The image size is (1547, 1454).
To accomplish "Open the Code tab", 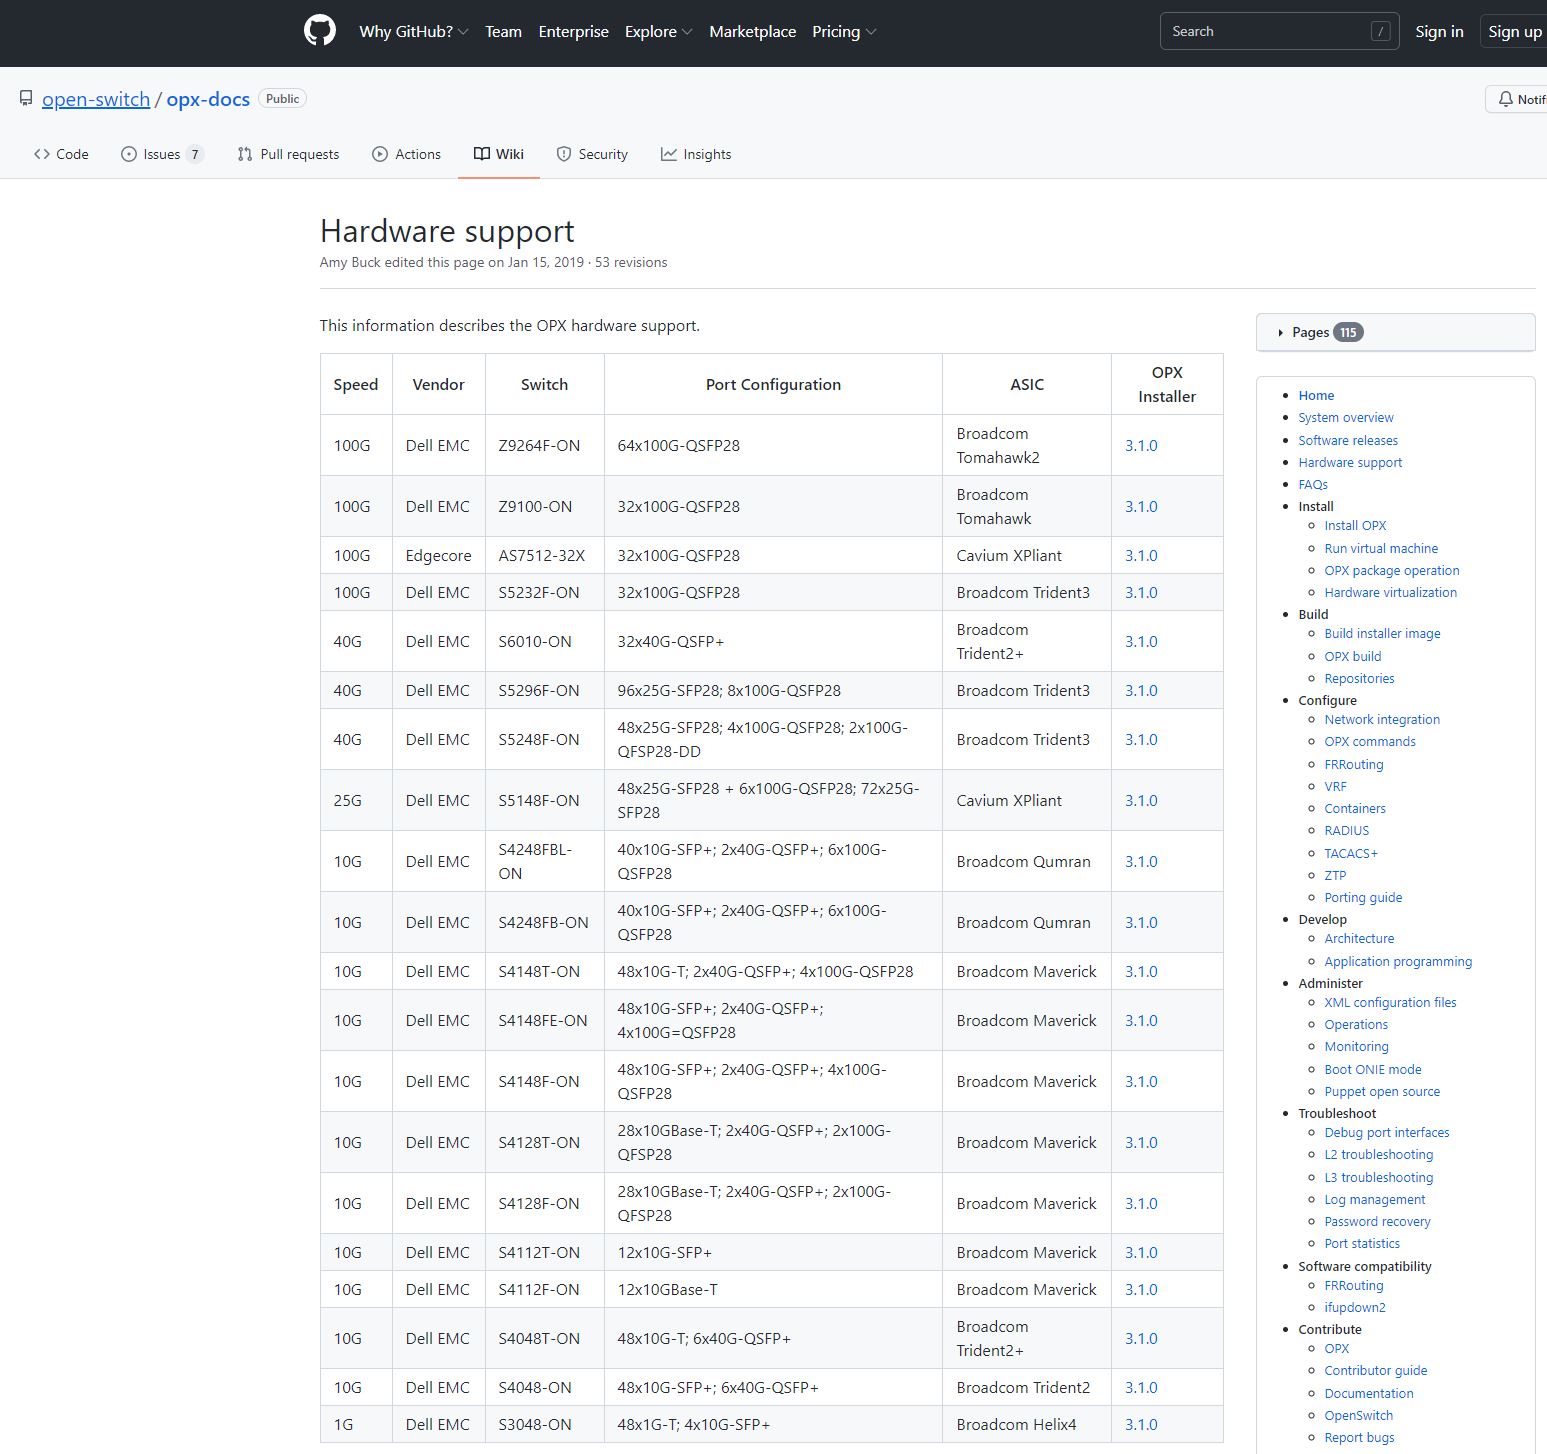I will 61,154.
